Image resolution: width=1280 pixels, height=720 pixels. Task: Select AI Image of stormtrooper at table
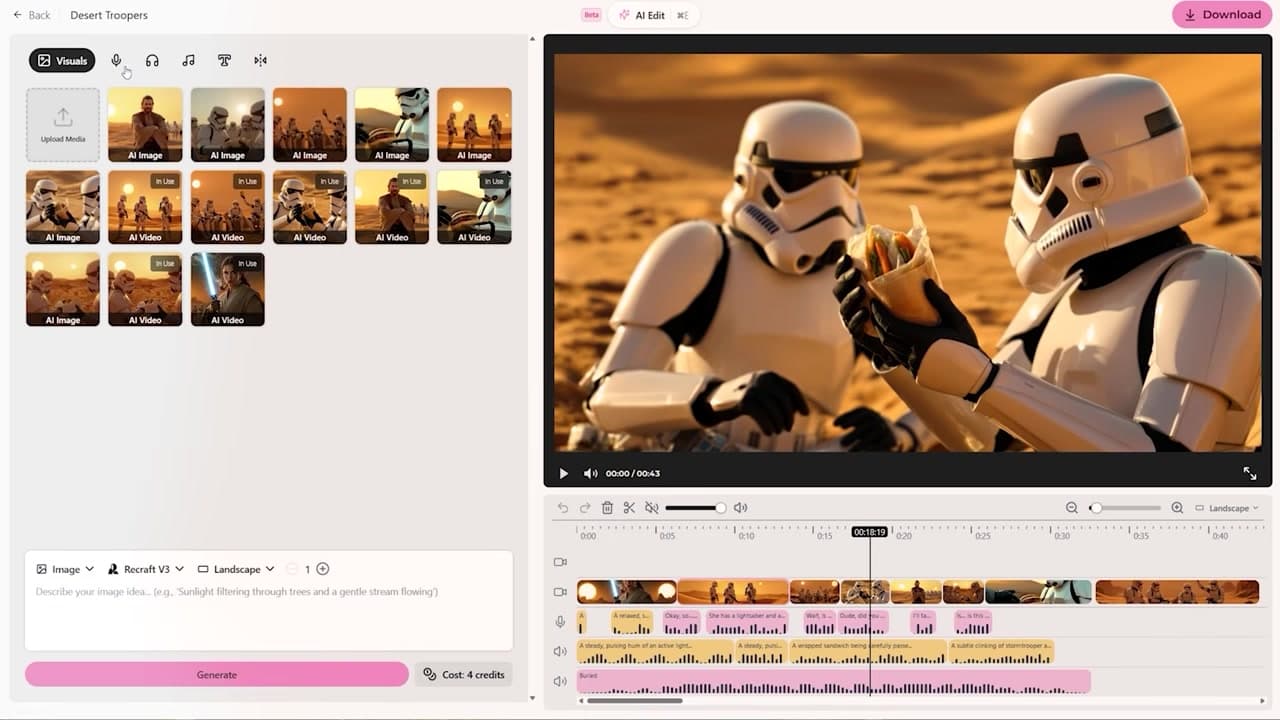point(392,125)
